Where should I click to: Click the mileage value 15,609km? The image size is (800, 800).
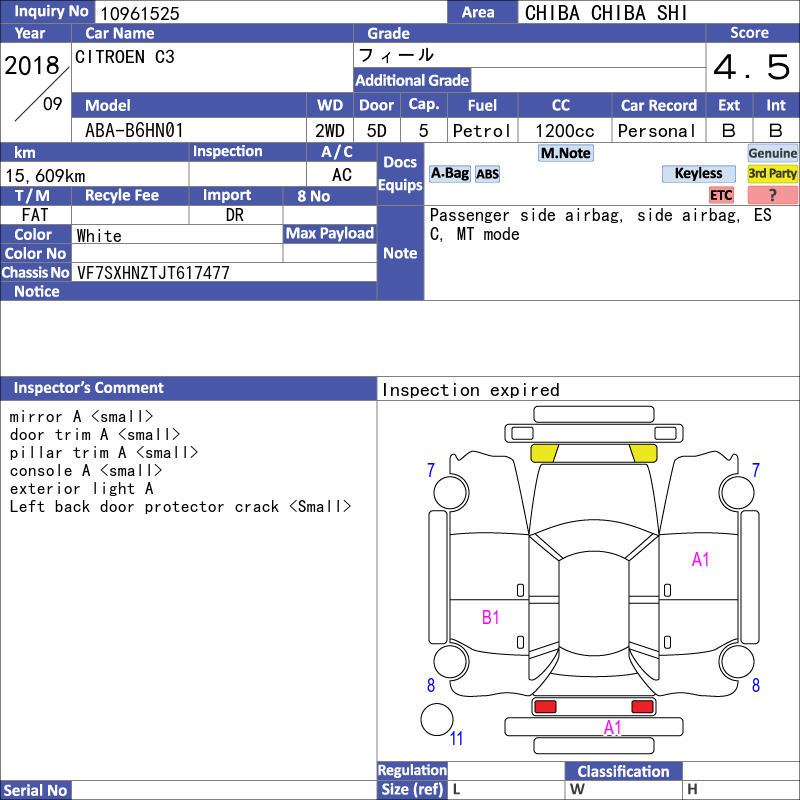point(45,176)
